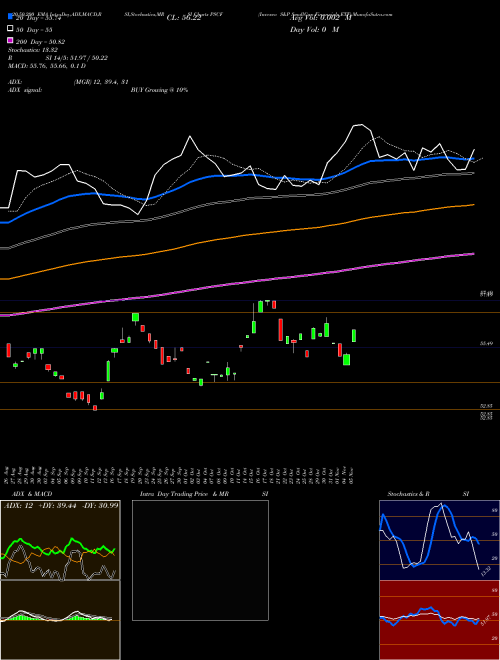The height and width of the screenshot is (660, 500).
Task: Click the 'MACD: 55.76, 55.66, 0.1 D' line
Action: [47, 66]
